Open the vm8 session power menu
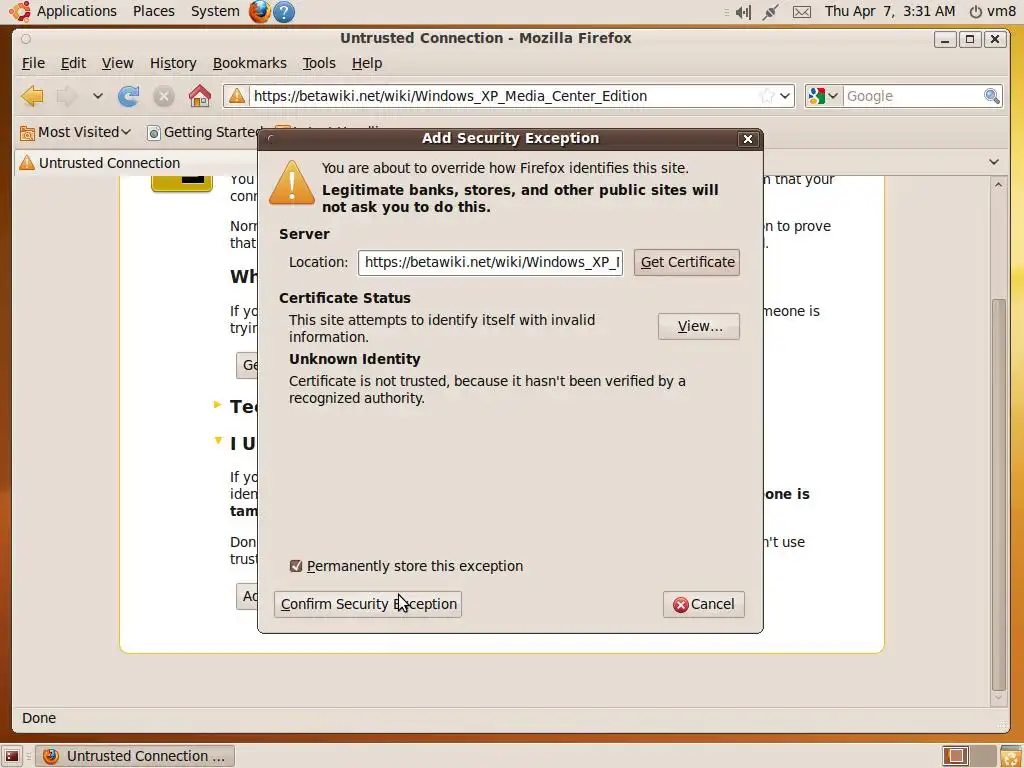This screenshot has width=1024, height=768. [993, 11]
